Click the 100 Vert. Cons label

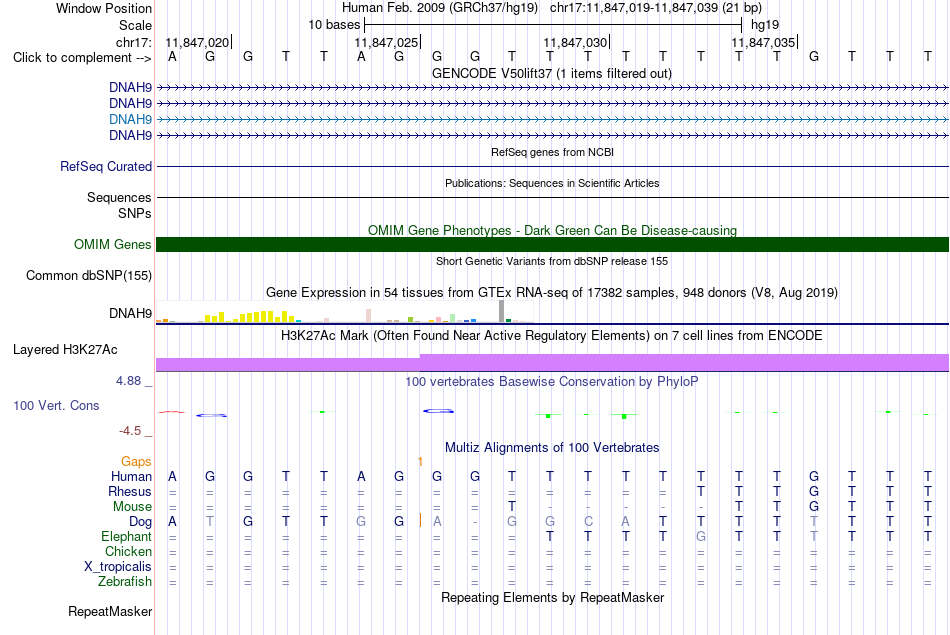coord(56,405)
